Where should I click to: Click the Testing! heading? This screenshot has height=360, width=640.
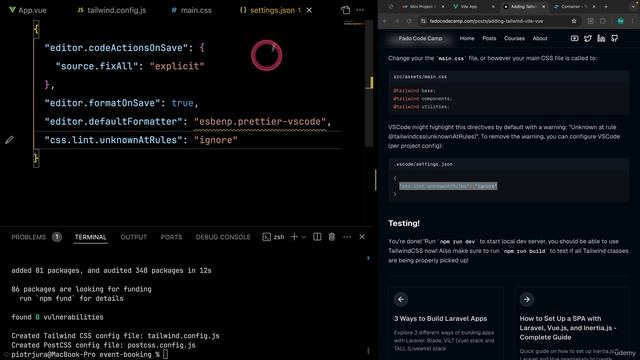click(404, 223)
